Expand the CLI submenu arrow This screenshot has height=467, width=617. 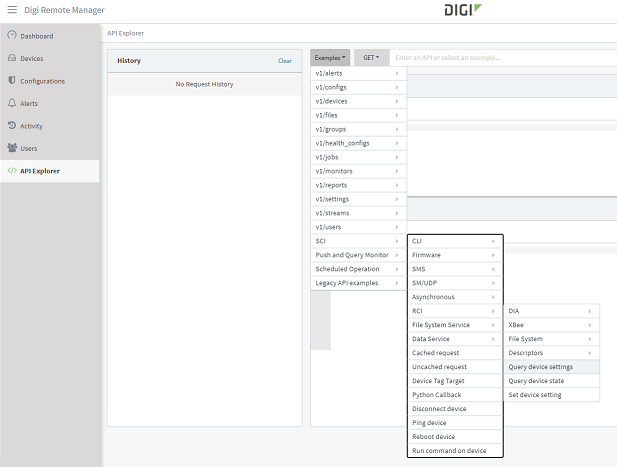[x=493, y=241]
